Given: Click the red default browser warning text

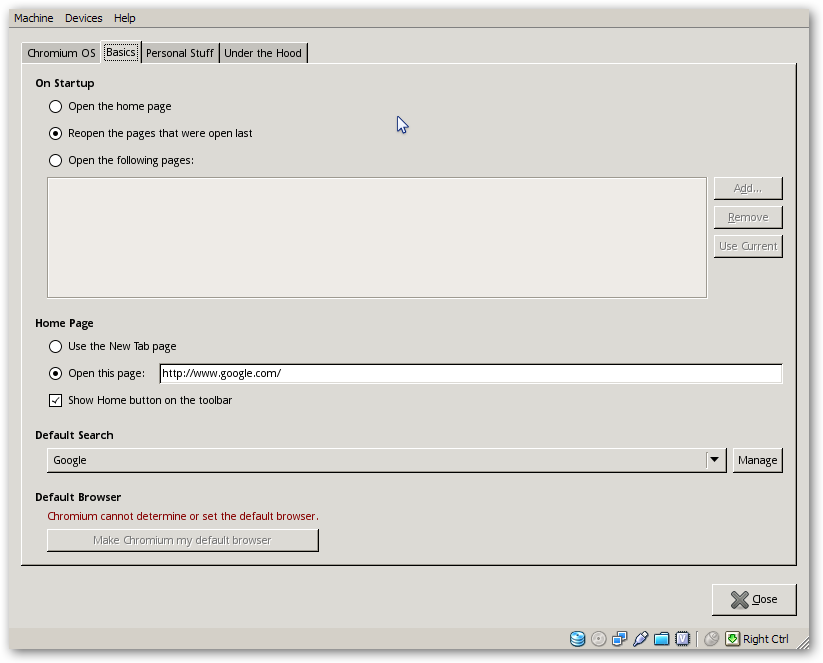Looking at the screenshot, I should pyautogui.click(x=183, y=516).
